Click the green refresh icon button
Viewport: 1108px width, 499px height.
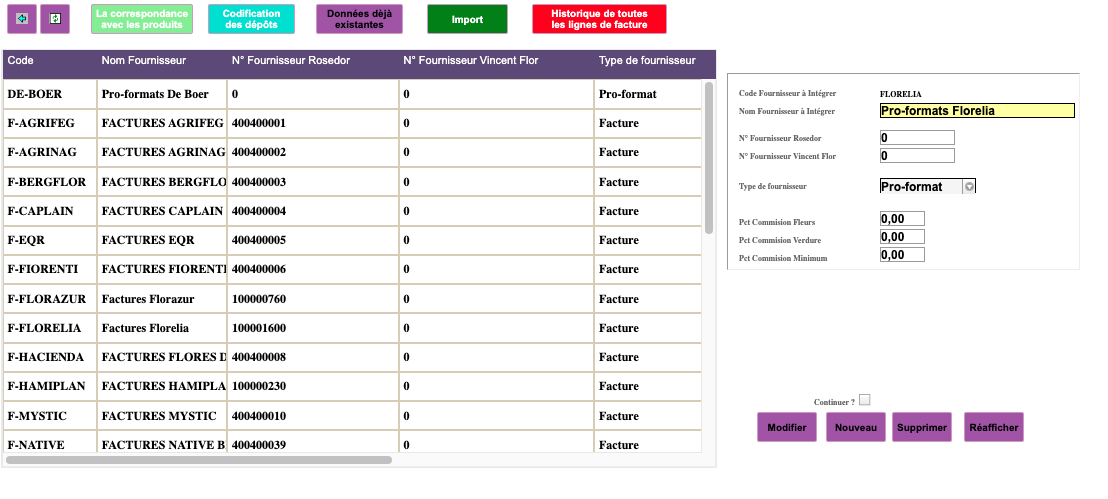(55, 18)
